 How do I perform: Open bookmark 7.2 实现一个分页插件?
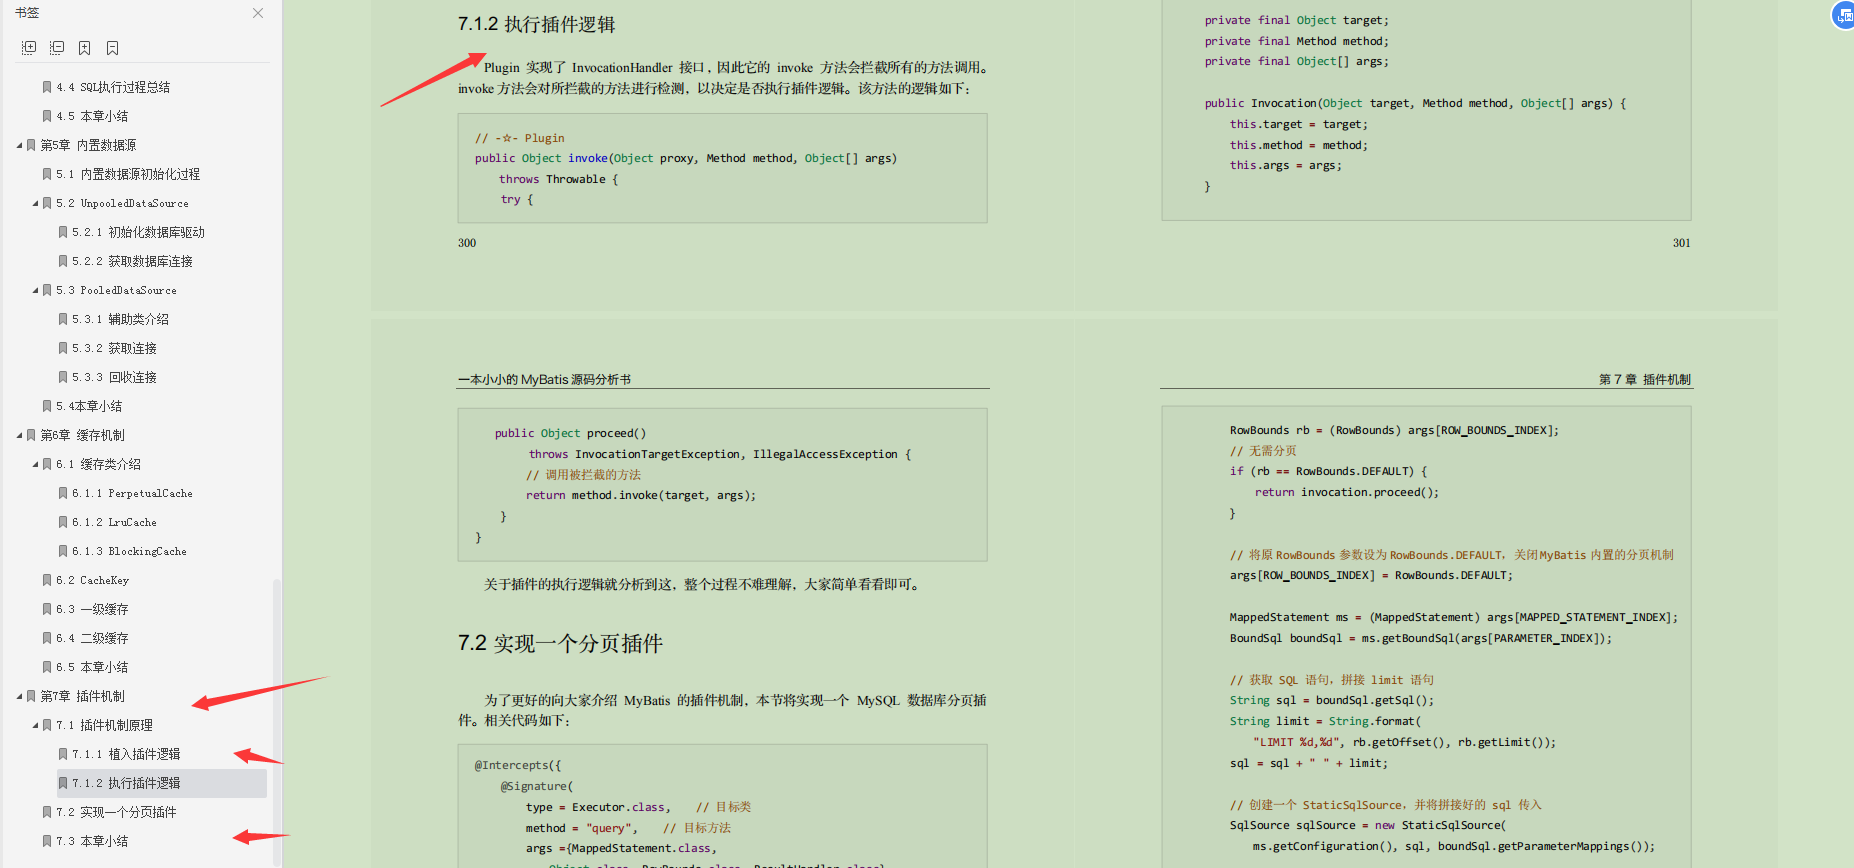(116, 812)
